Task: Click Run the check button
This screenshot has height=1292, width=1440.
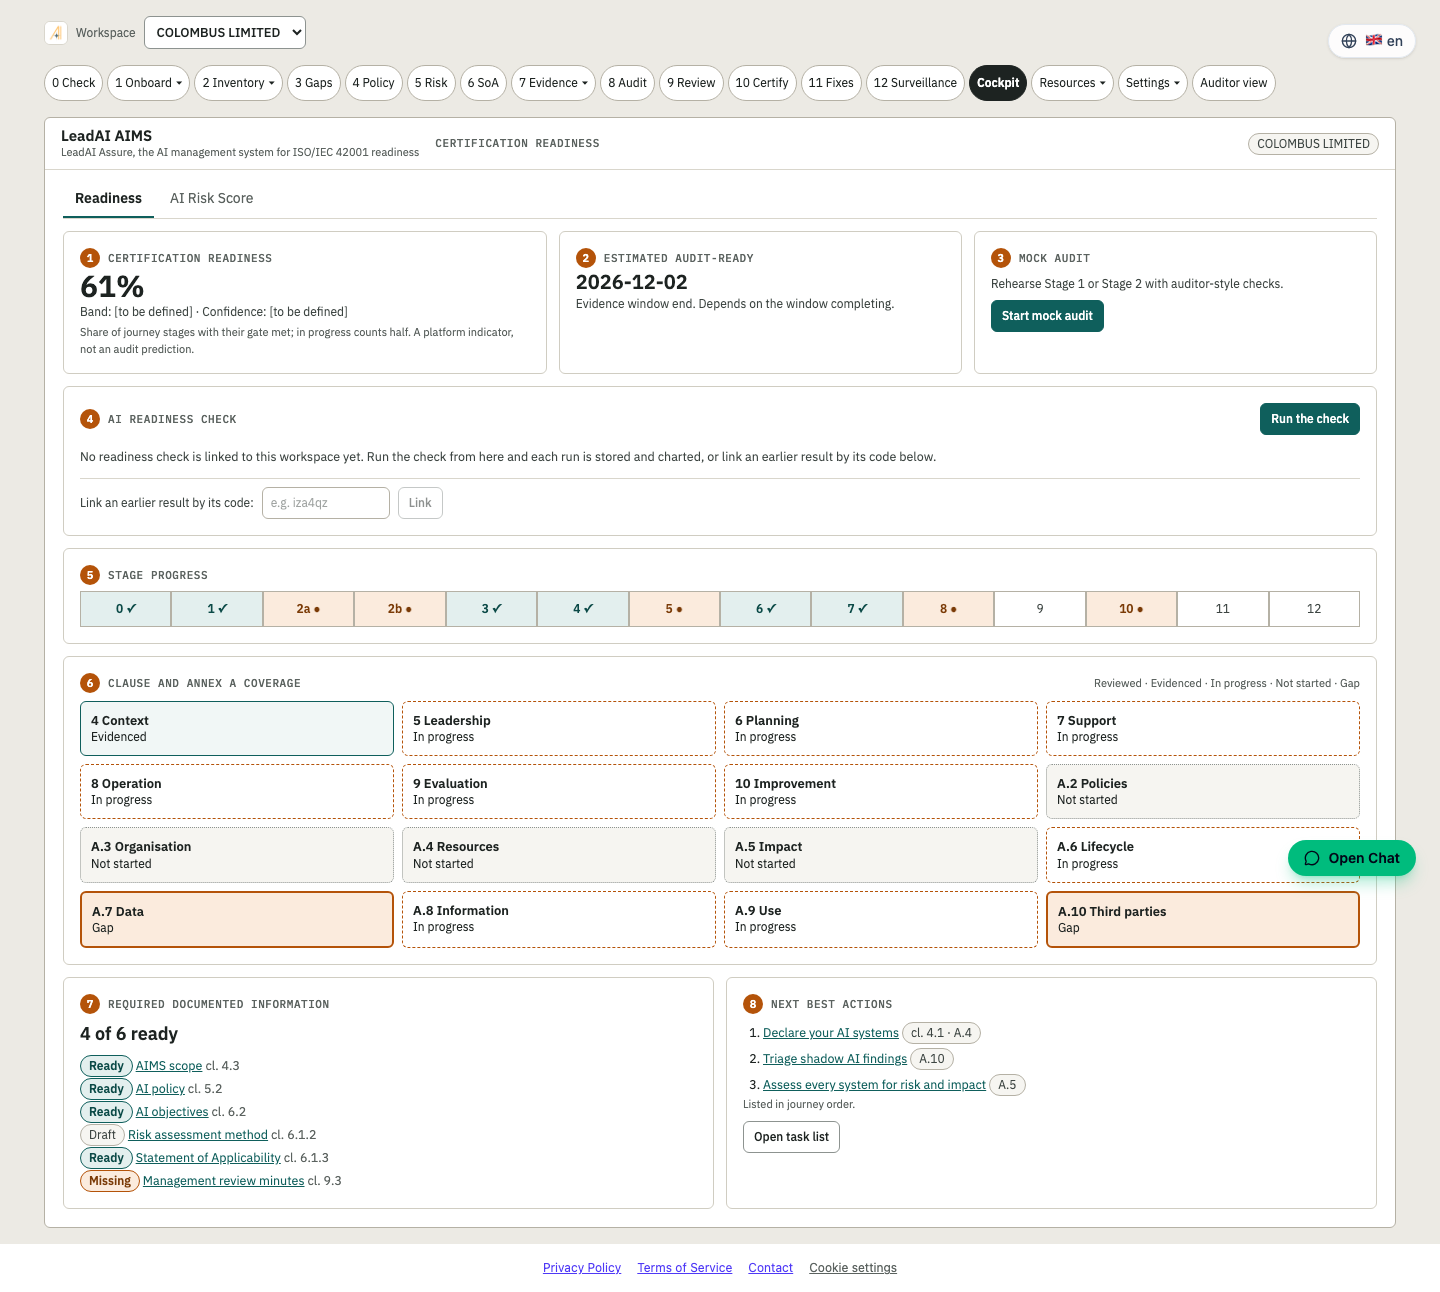Action: point(1309,419)
